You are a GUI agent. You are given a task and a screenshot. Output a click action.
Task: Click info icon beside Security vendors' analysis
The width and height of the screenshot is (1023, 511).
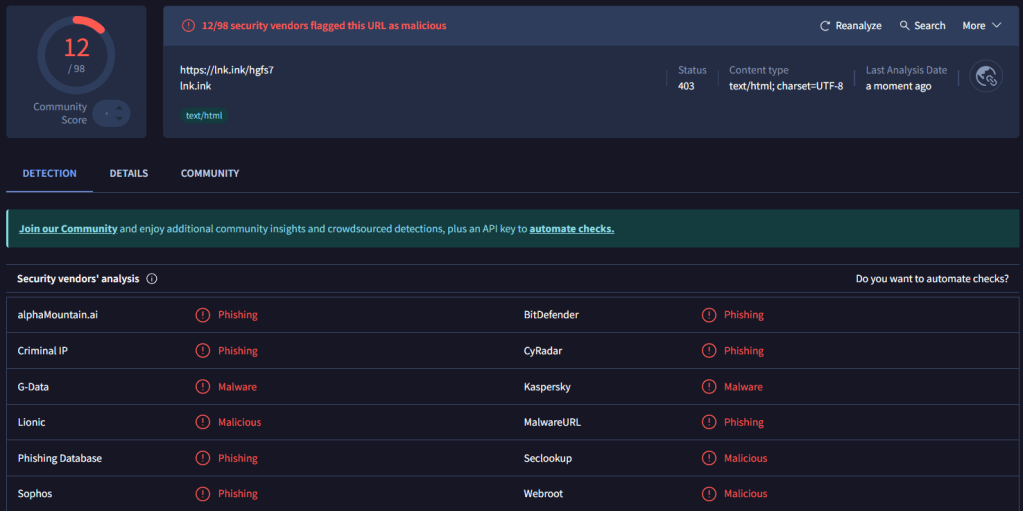click(x=152, y=279)
